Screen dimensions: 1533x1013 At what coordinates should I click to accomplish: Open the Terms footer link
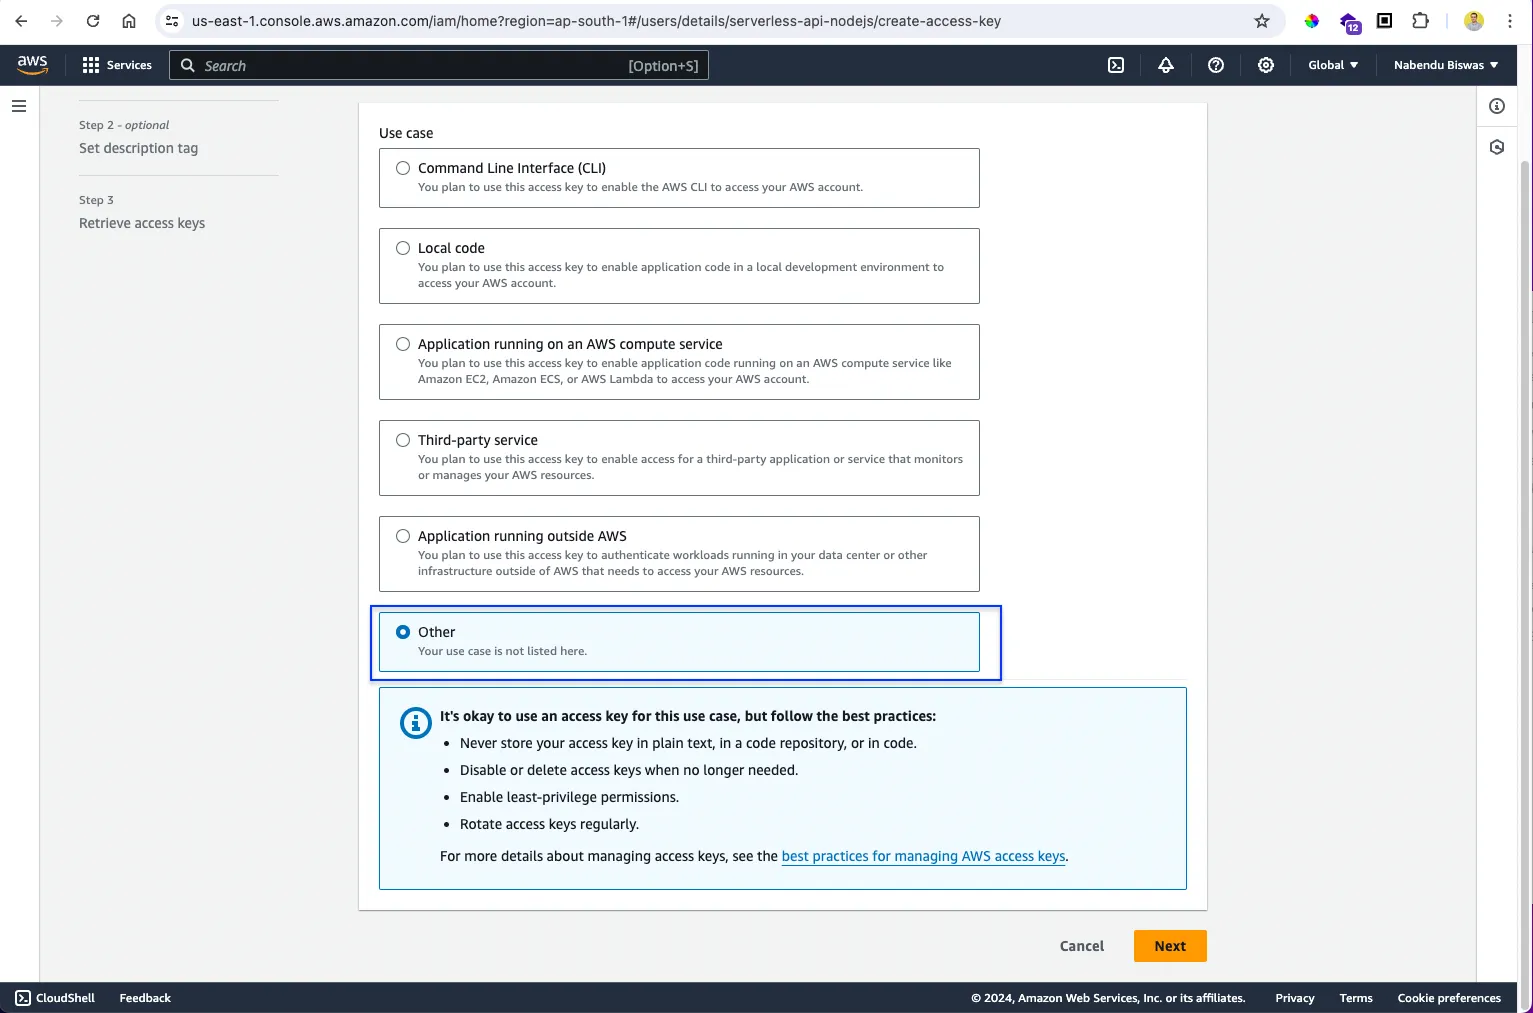(1356, 998)
